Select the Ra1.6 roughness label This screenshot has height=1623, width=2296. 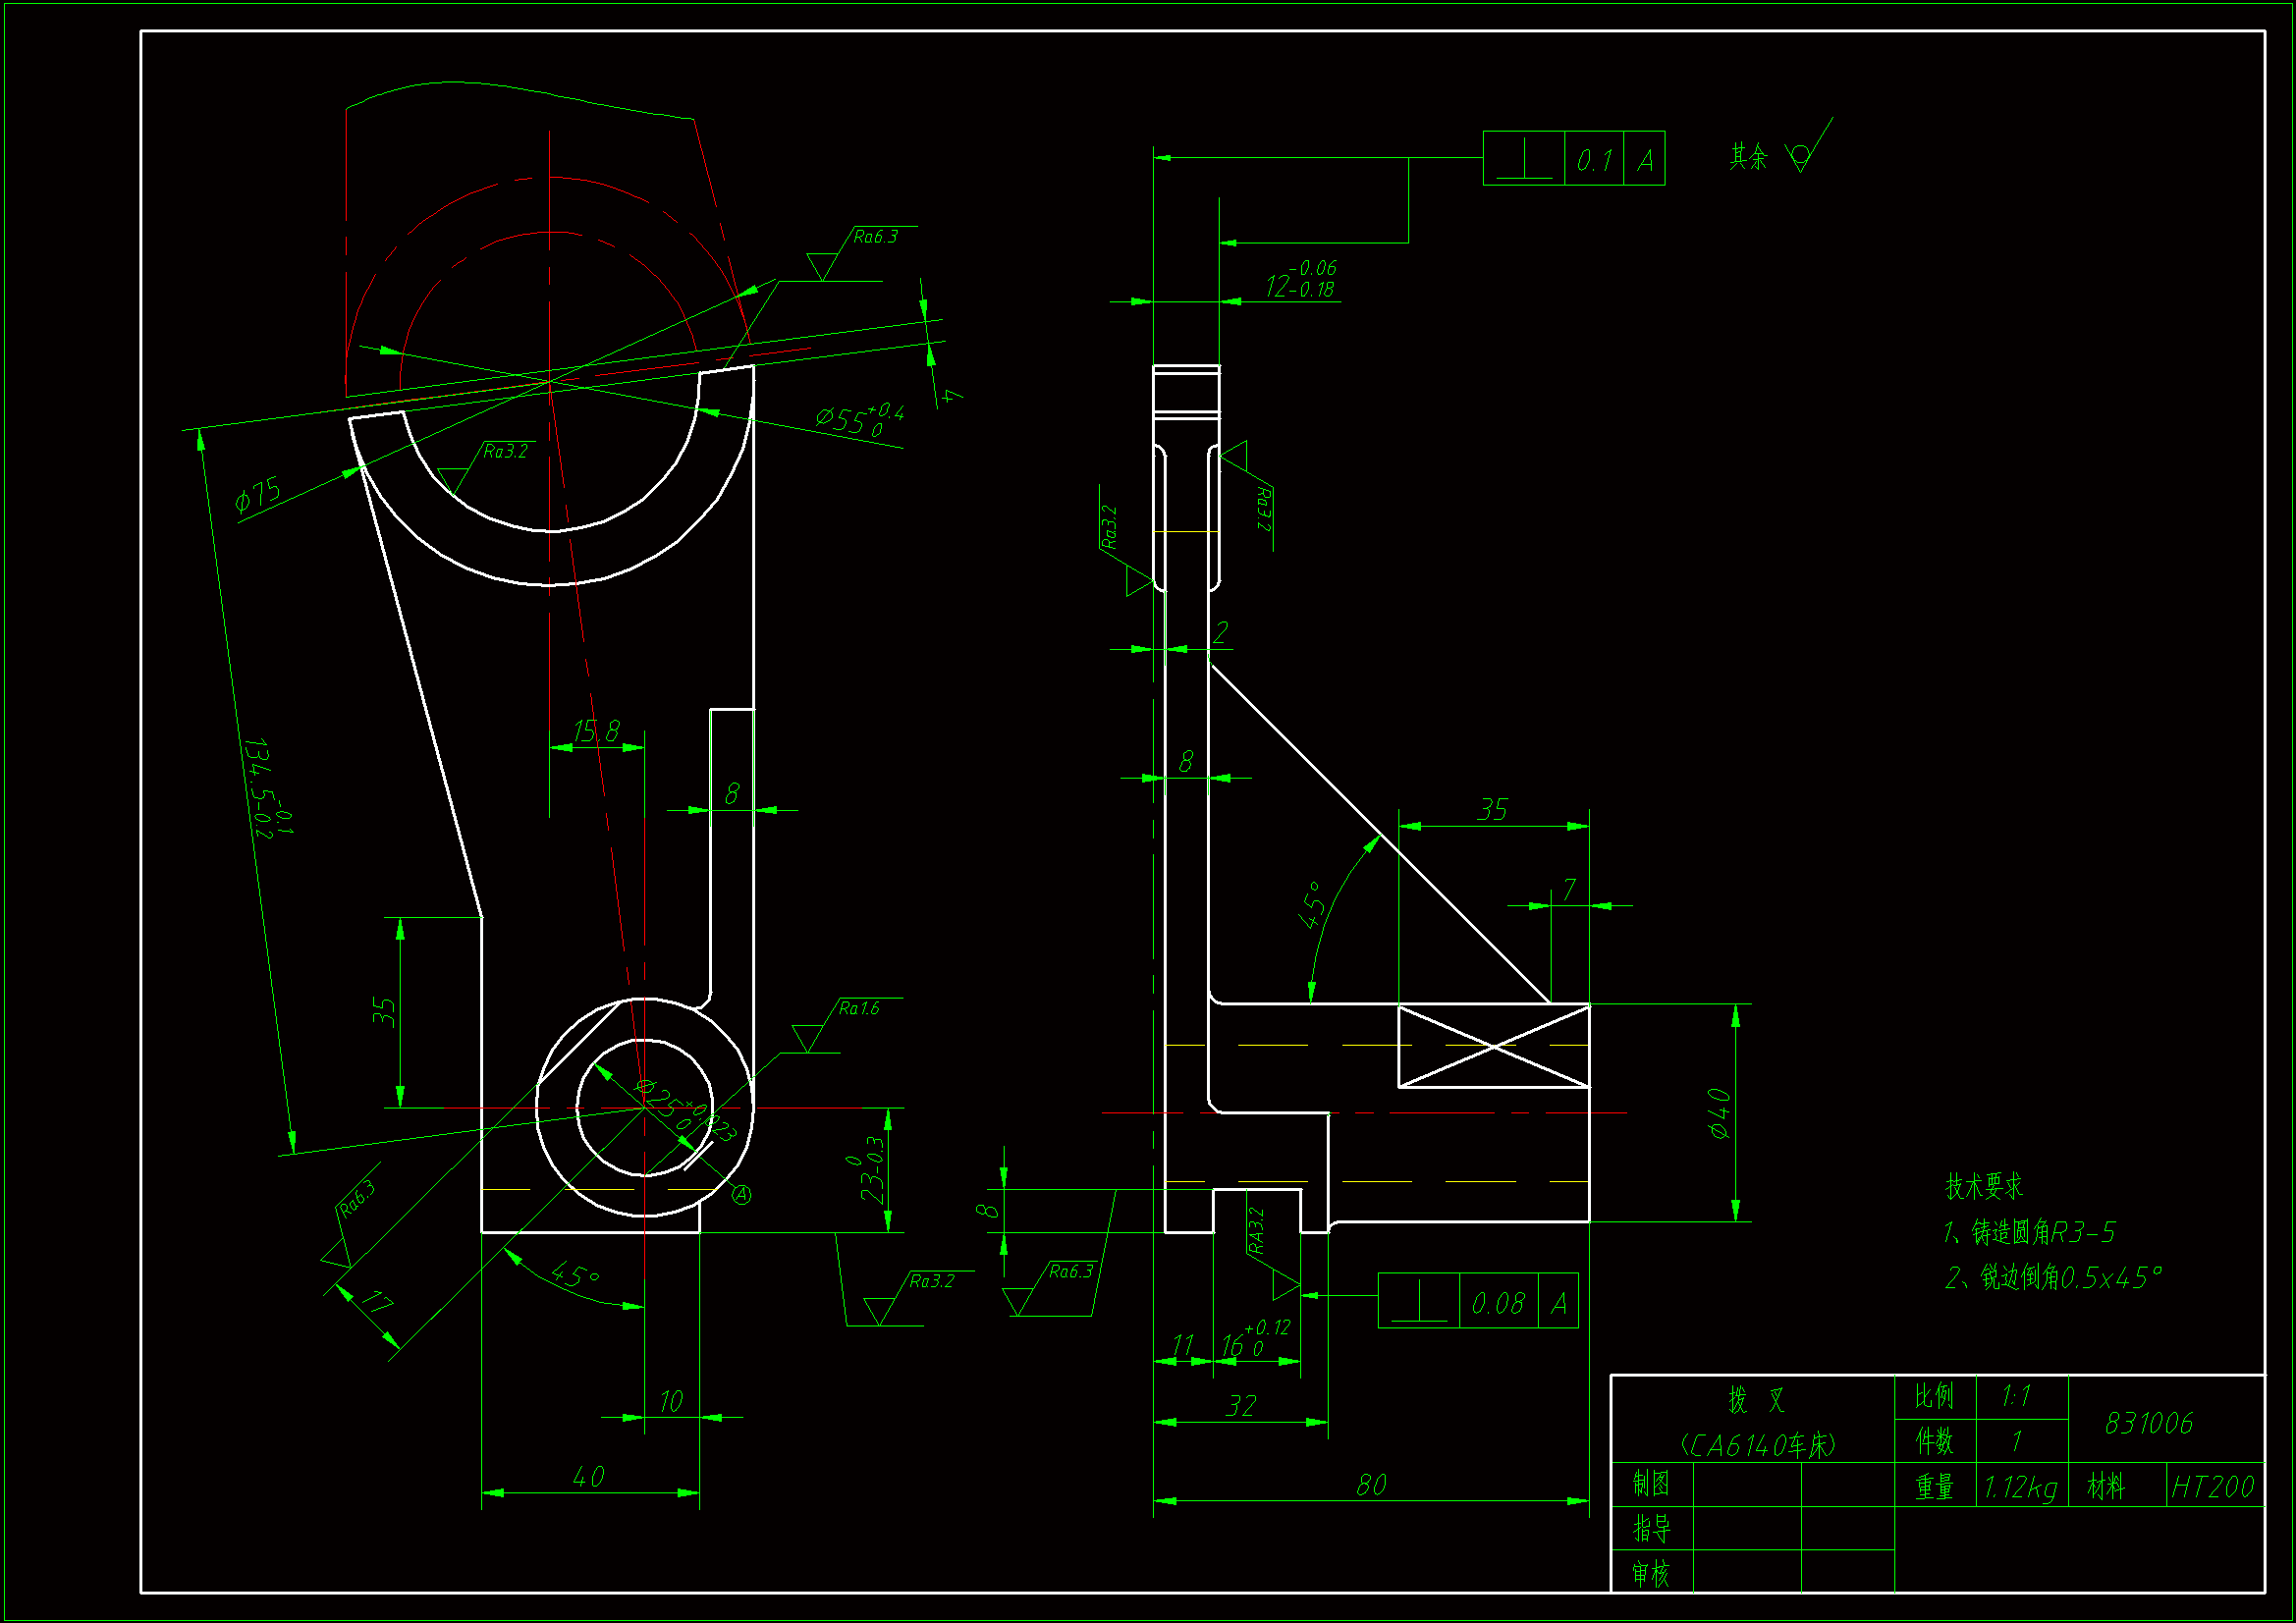point(858,1008)
